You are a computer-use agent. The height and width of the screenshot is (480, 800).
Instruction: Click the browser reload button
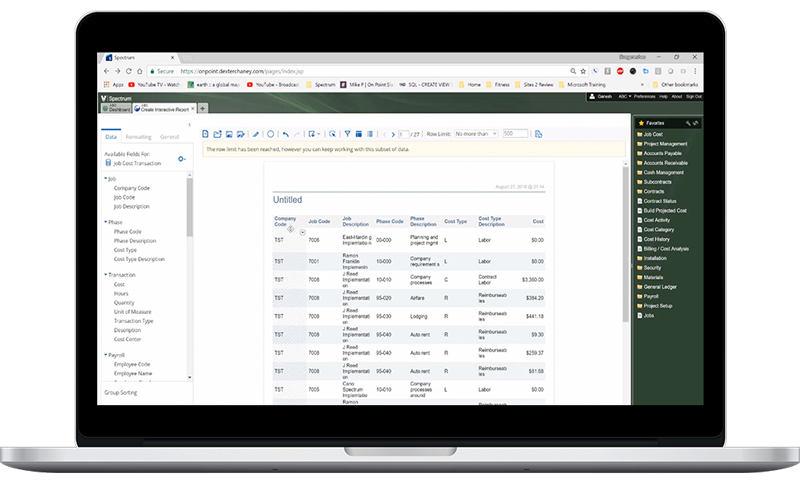(x=129, y=71)
